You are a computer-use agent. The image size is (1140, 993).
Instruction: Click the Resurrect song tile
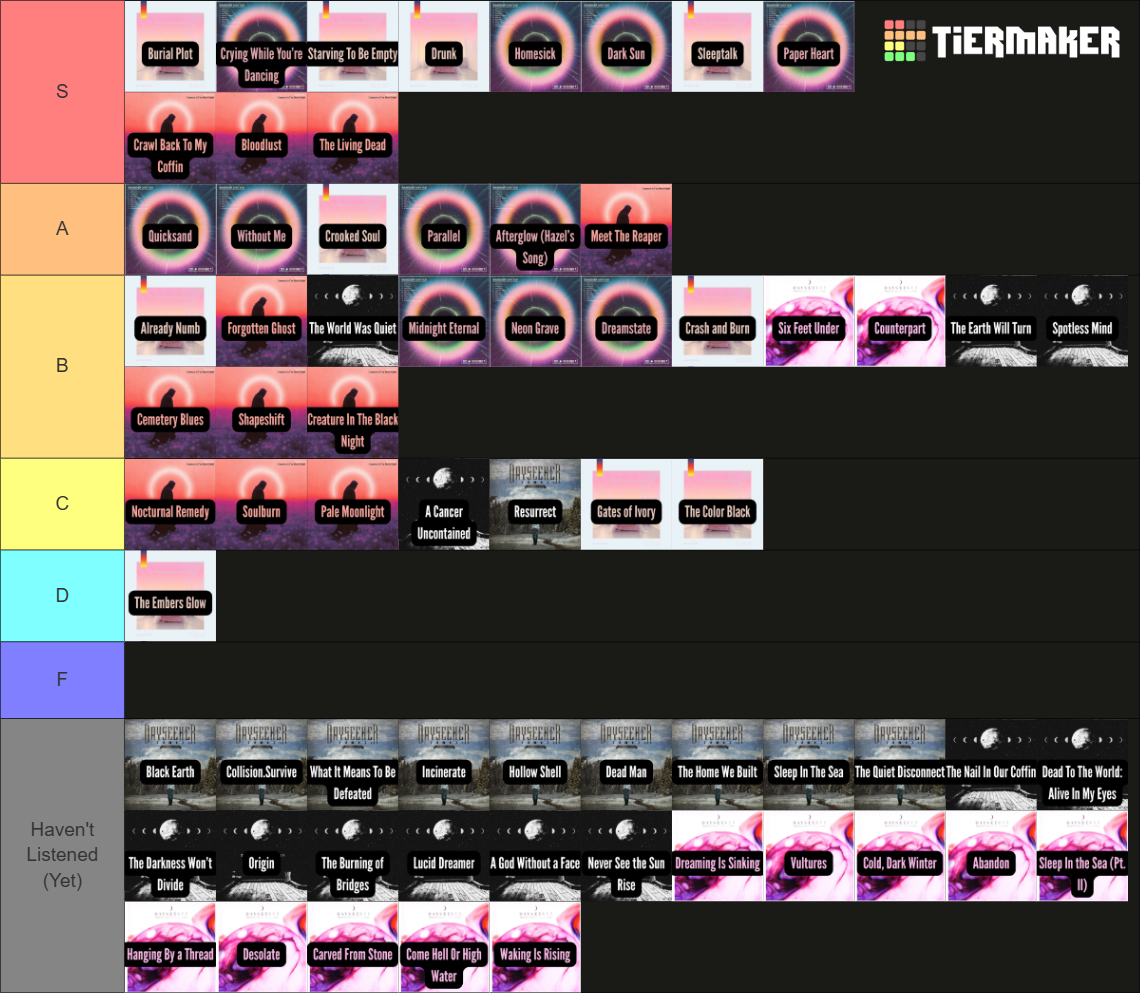(x=535, y=505)
